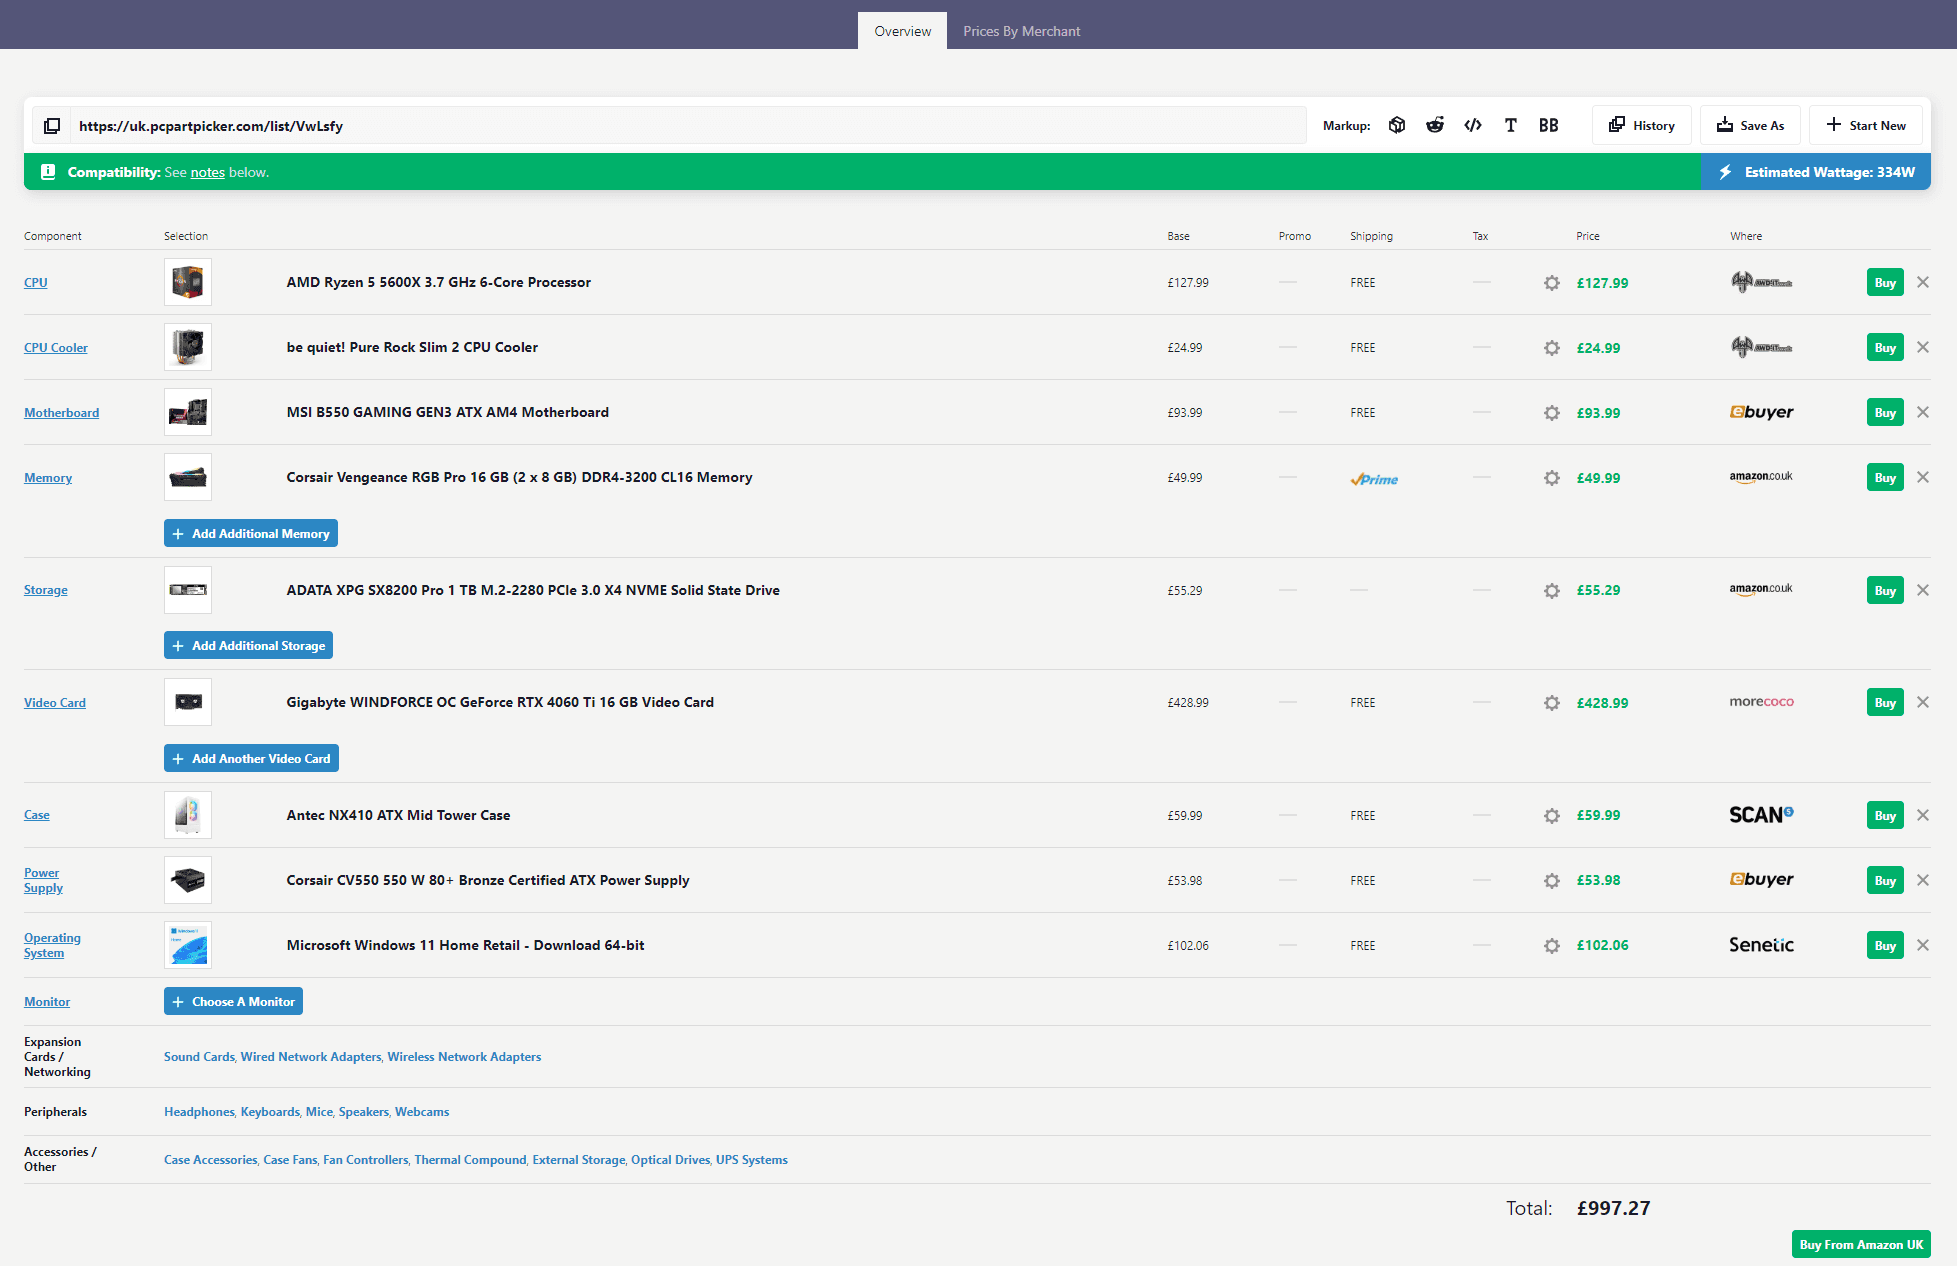Remove the ADATA XPG storage from list
This screenshot has width=1957, height=1266.
(1923, 590)
